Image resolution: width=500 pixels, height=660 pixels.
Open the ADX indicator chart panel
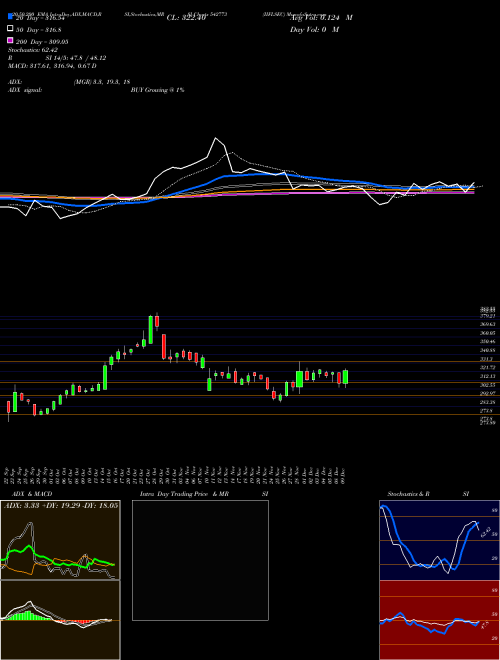pos(60,540)
